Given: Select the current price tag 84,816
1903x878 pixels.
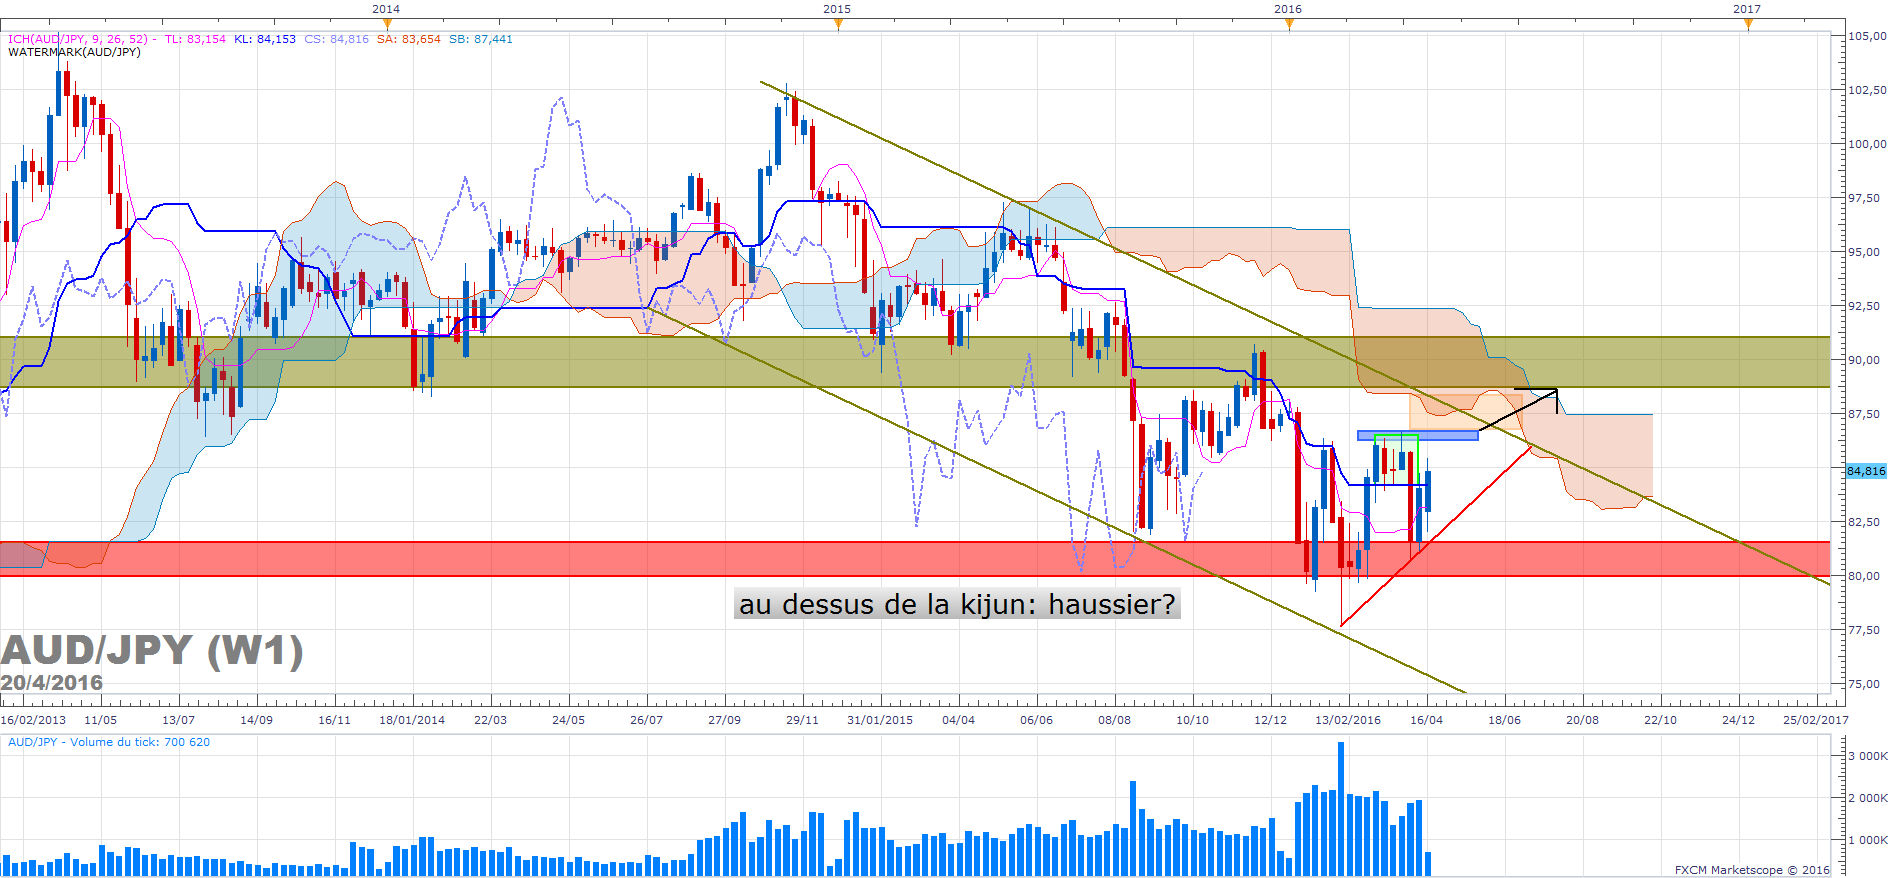Looking at the screenshot, I should tap(1865, 470).
